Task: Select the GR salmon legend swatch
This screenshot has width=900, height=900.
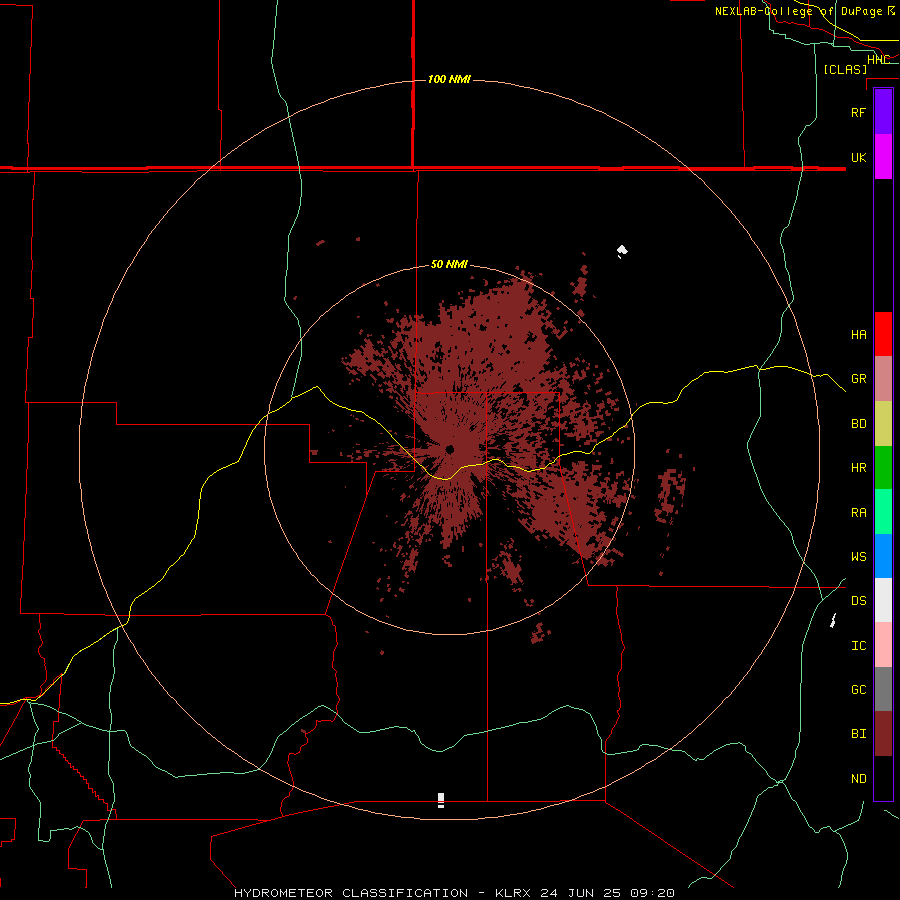Action: [883, 379]
